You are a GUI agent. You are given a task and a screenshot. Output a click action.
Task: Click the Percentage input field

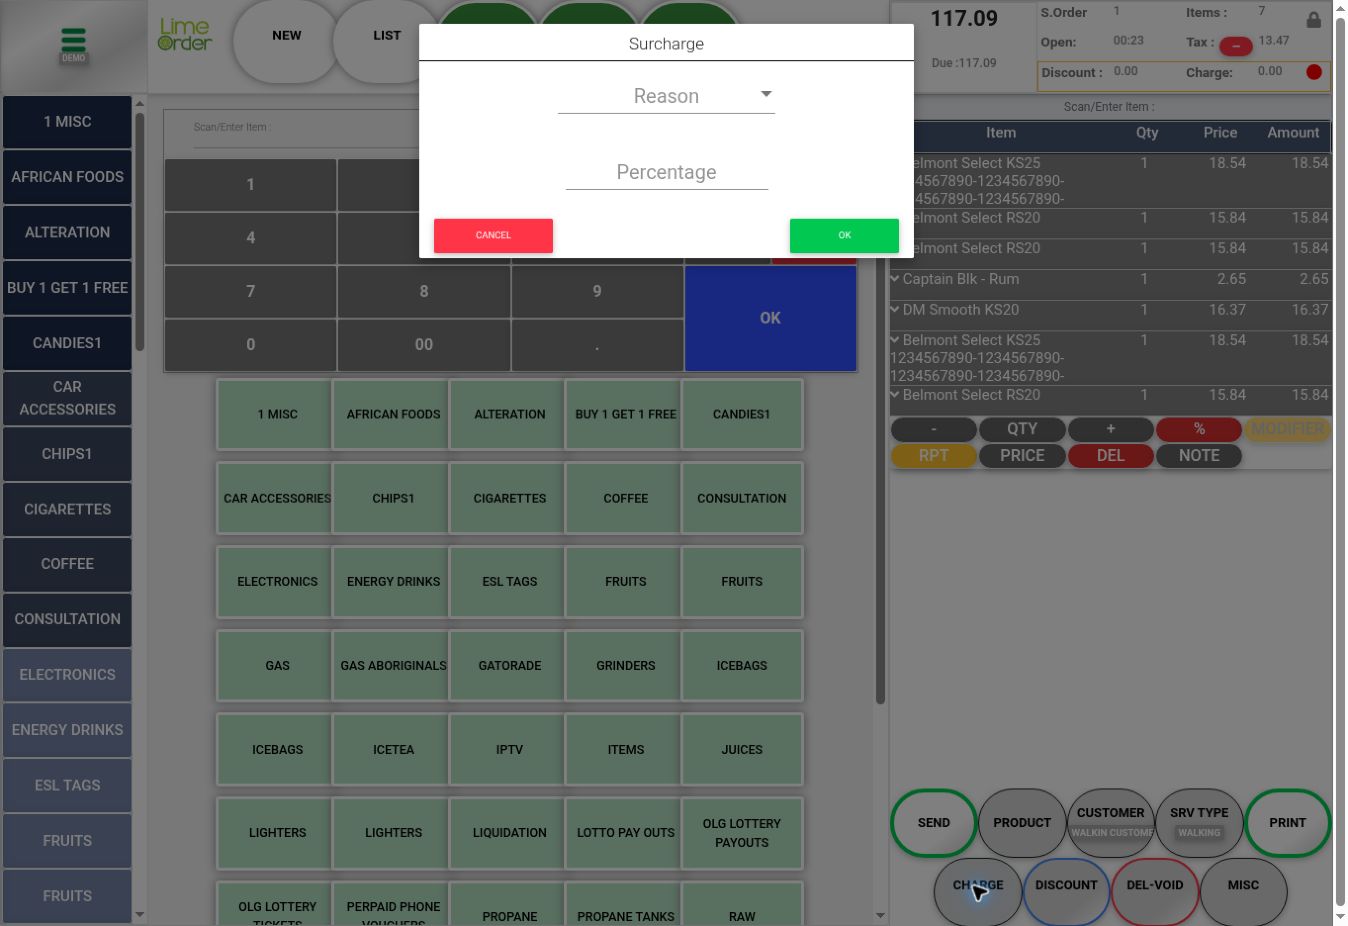coord(667,172)
